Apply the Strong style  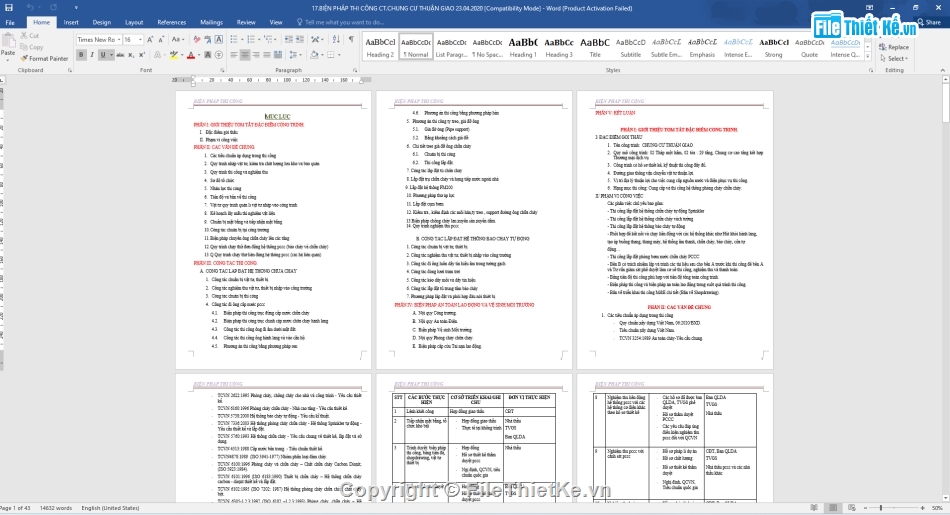[x=774, y=47]
